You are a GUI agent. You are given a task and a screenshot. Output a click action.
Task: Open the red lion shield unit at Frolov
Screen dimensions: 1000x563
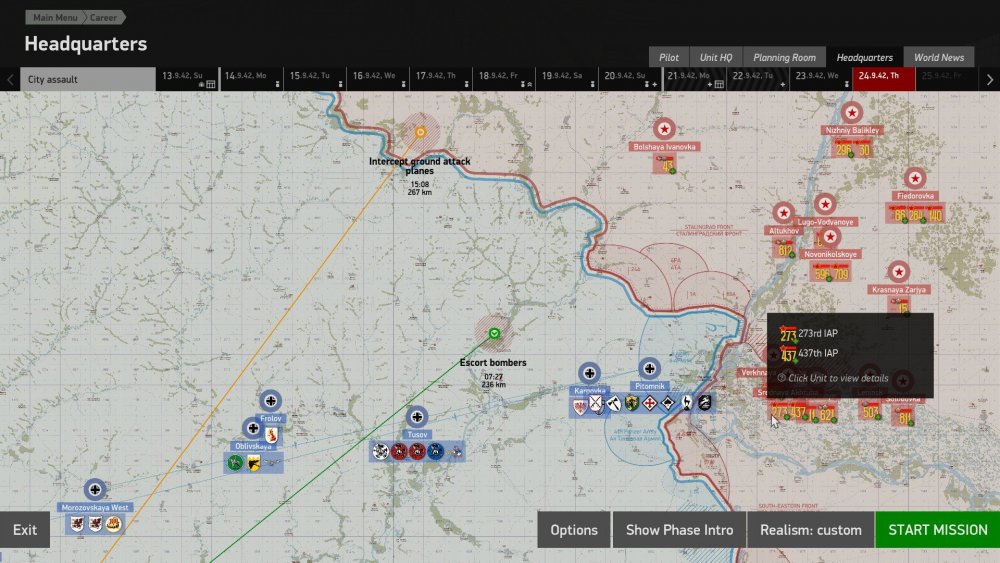[272, 435]
